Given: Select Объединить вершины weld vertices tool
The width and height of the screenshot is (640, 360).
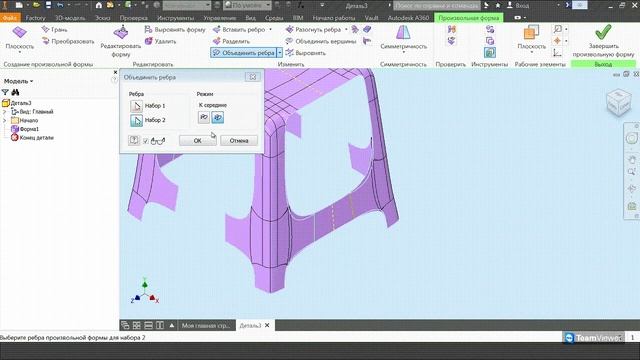Looking at the screenshot, I should pos(321,41).
